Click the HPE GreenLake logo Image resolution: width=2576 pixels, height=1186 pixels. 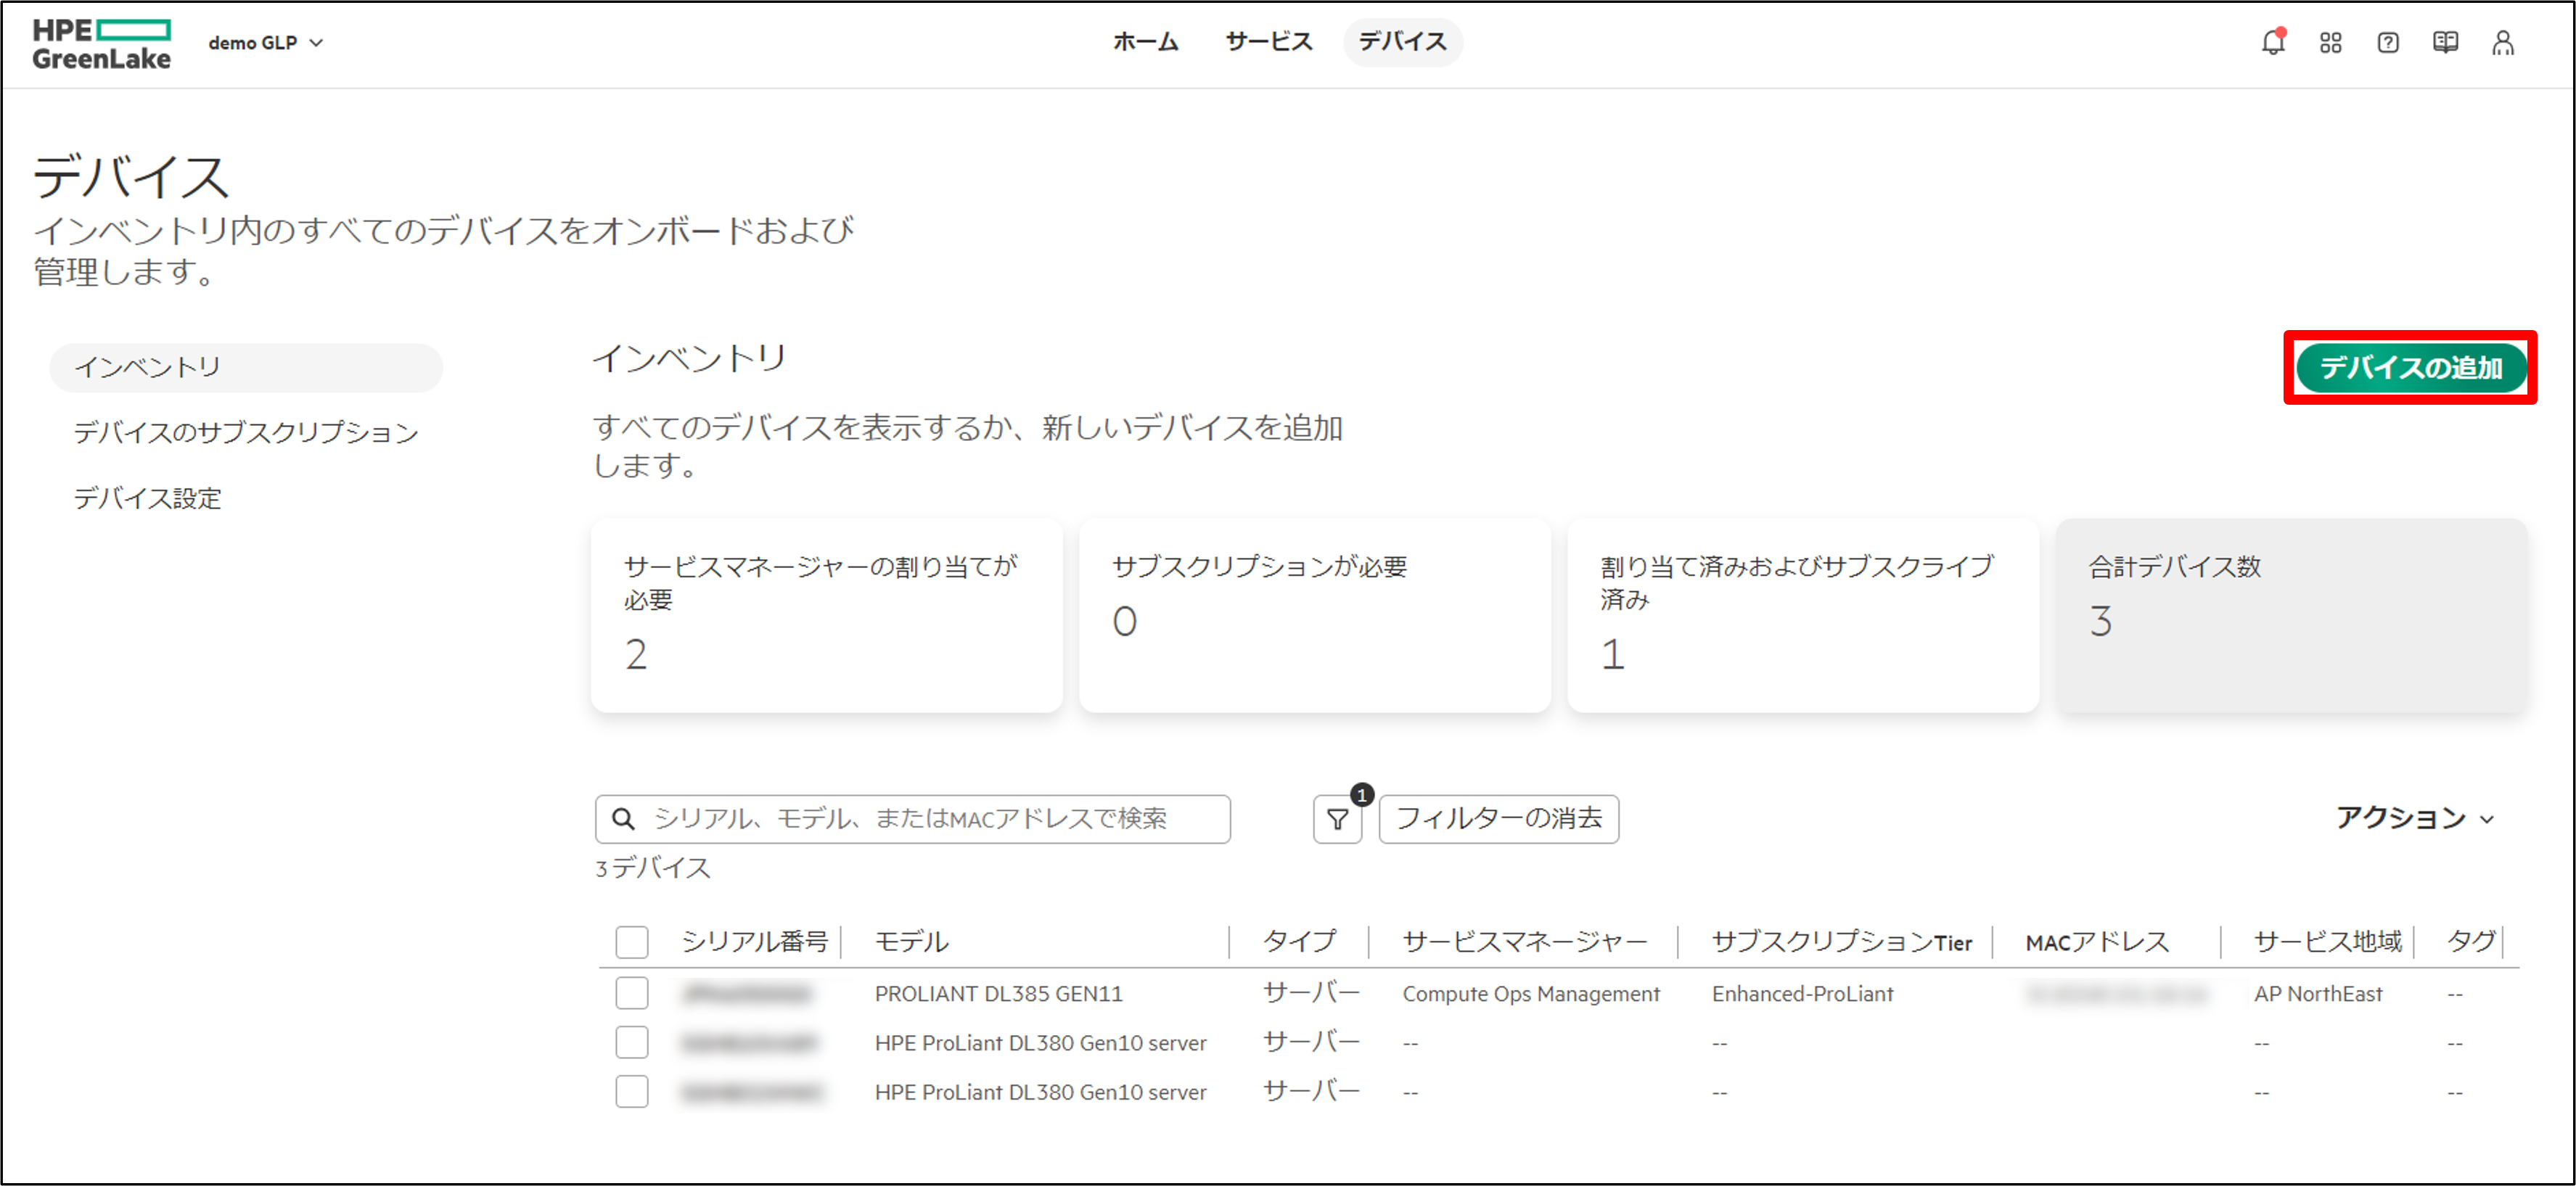pyautogui.click(x=101, y=44)
